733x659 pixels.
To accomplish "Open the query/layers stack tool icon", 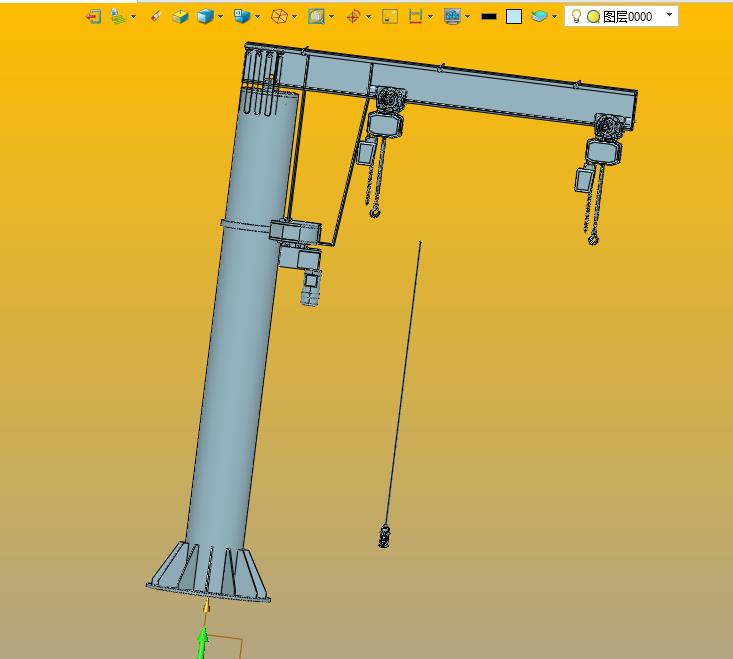I will click(x=118, y=17).
